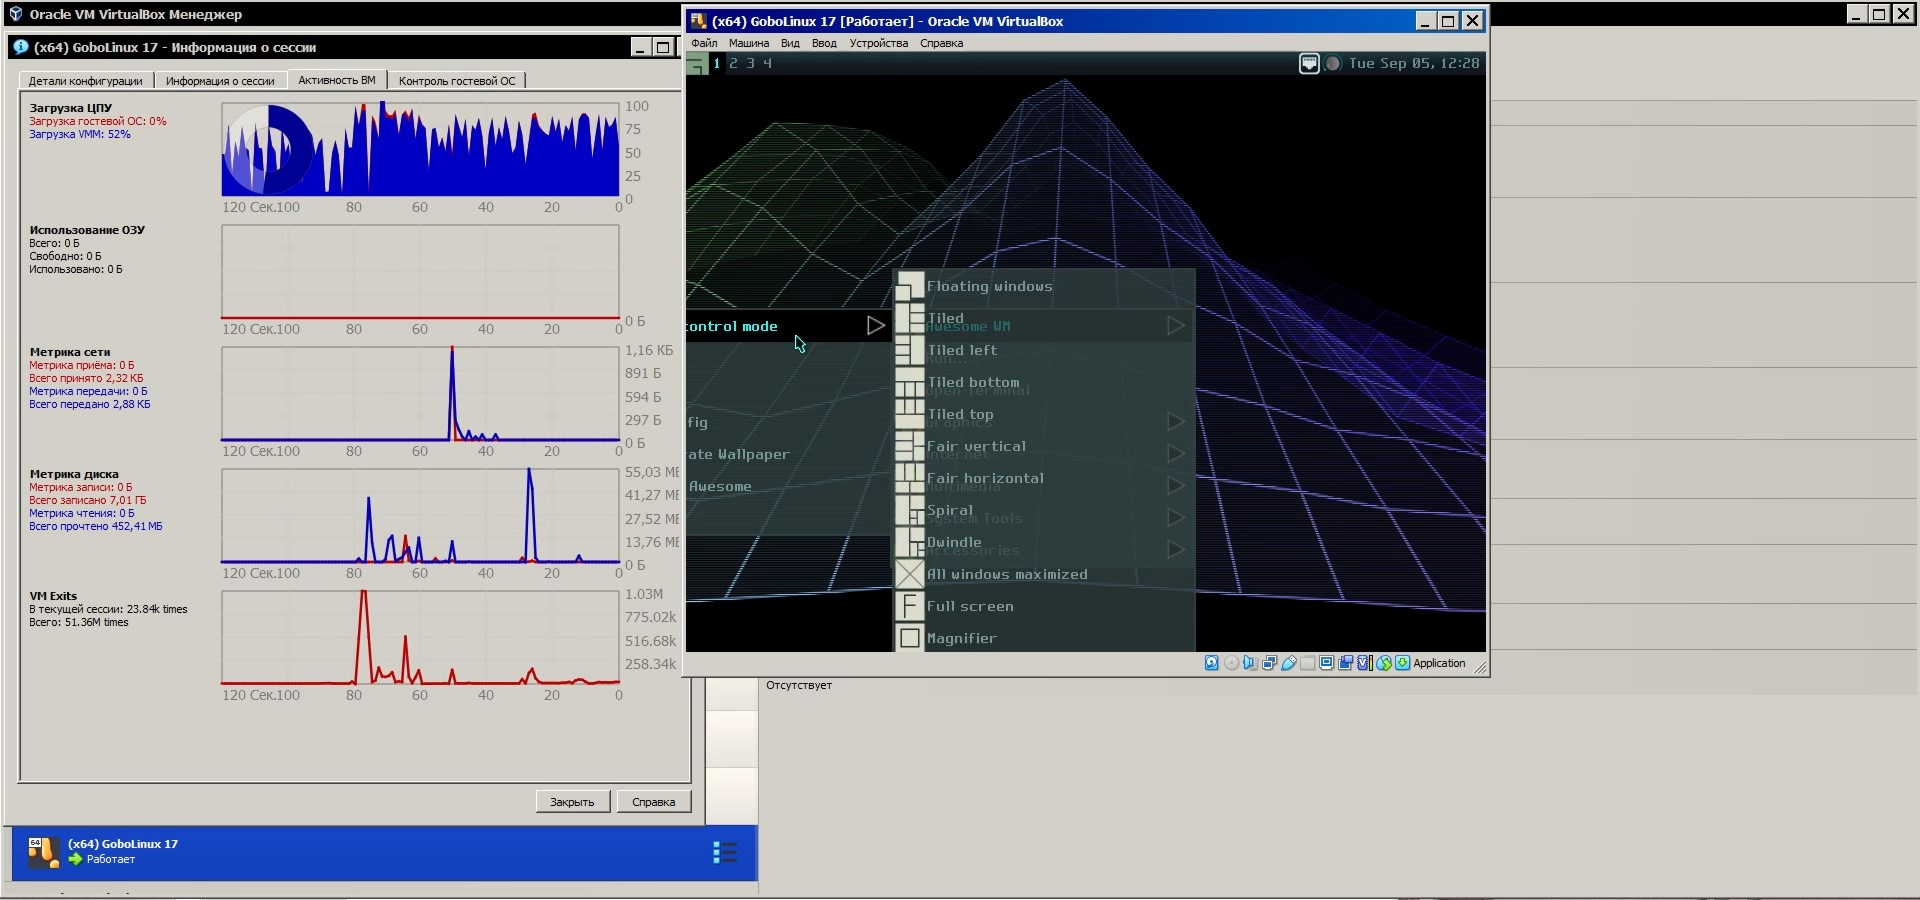Expand the submenu arrow beside Dwindle
This screenshot has width=1920, height=900.
[1175, 550]
